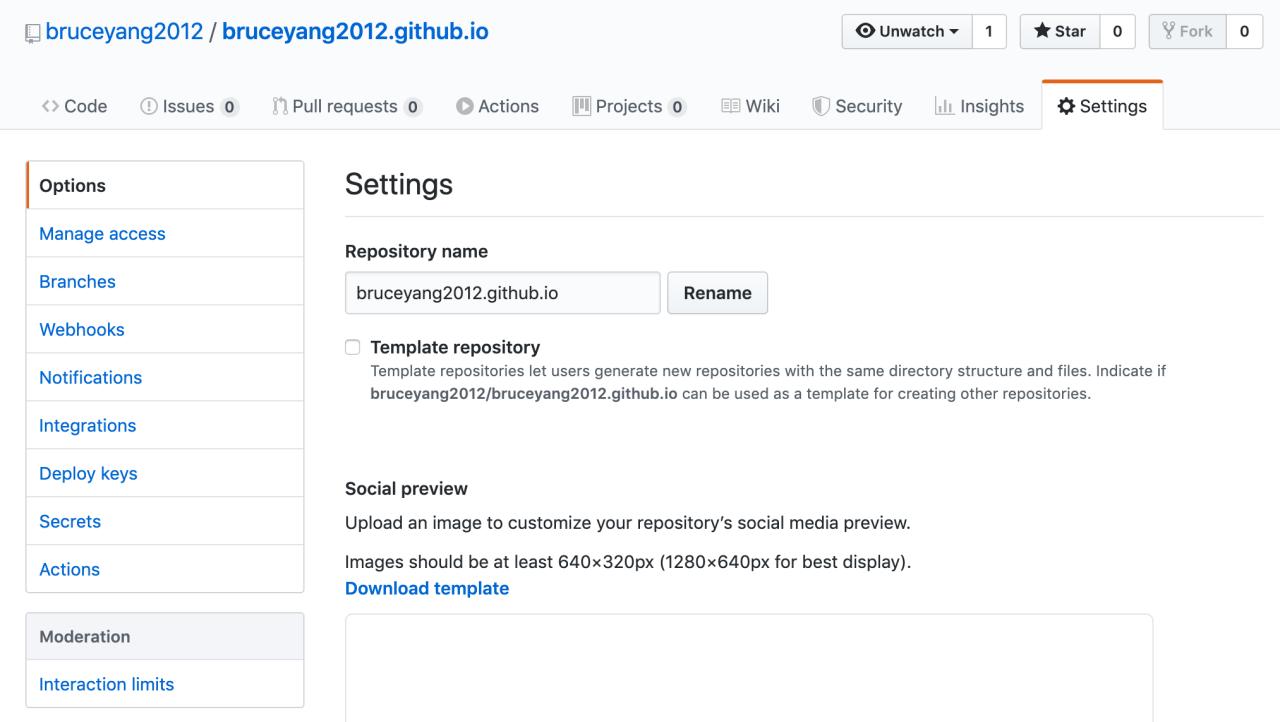The image size is (1280, 722).
Task: Click the Moderation section header
Action: tap(165, 636)
